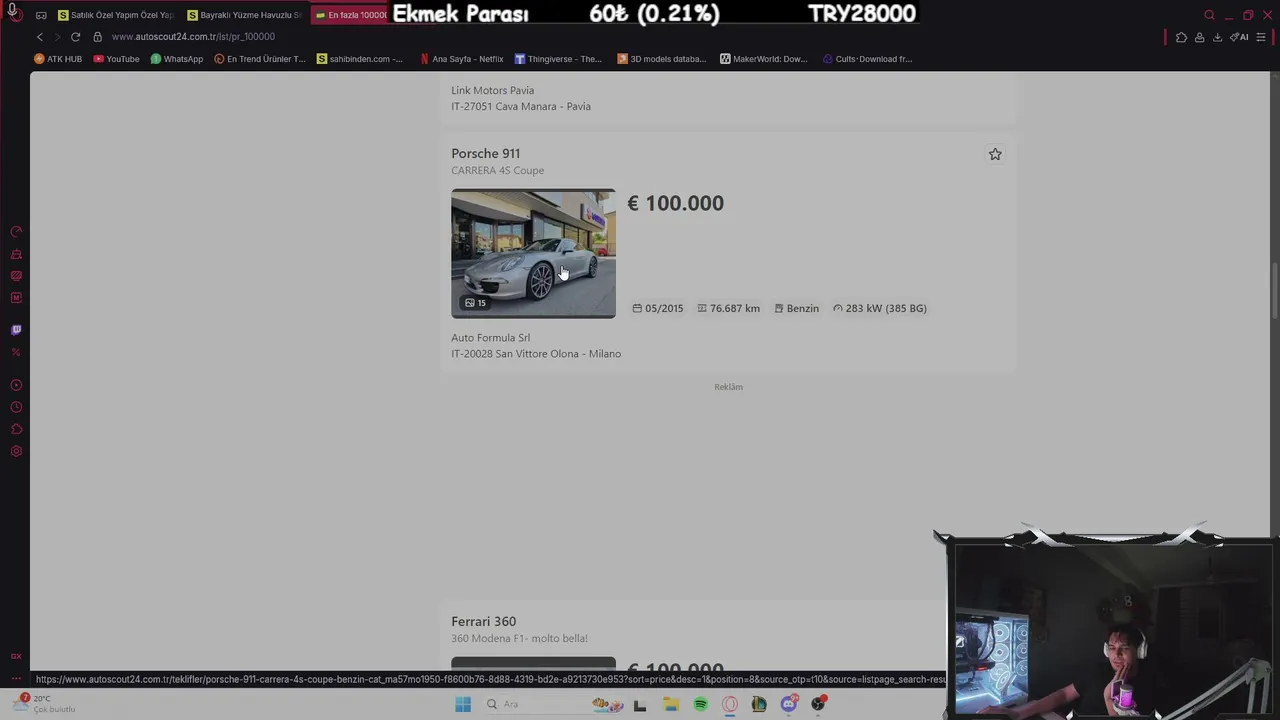
Task: Click the 76.687 km mileage value
Action: click(x=728, y=308)
